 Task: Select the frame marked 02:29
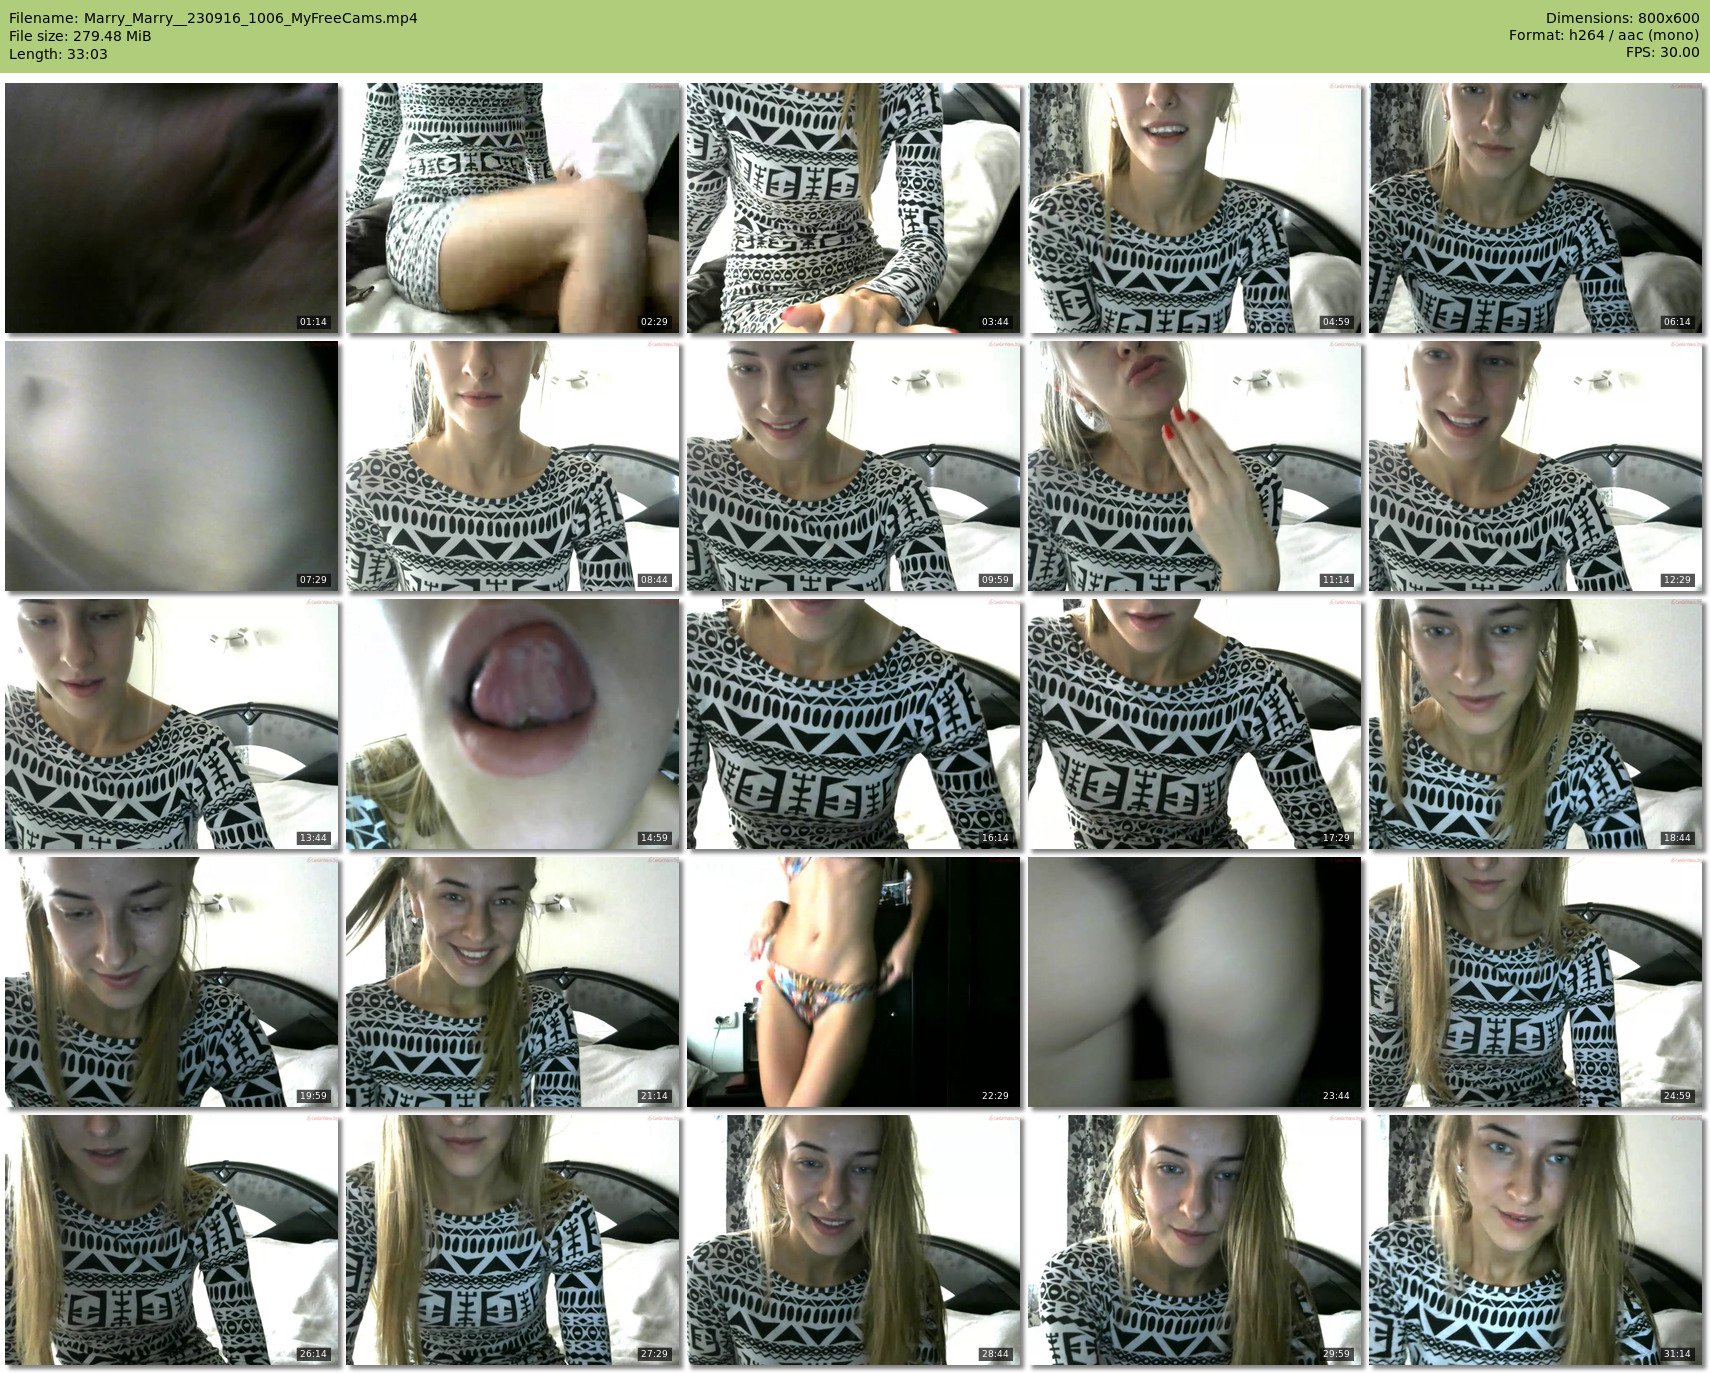pyautogui.click(x=512, y=208)
